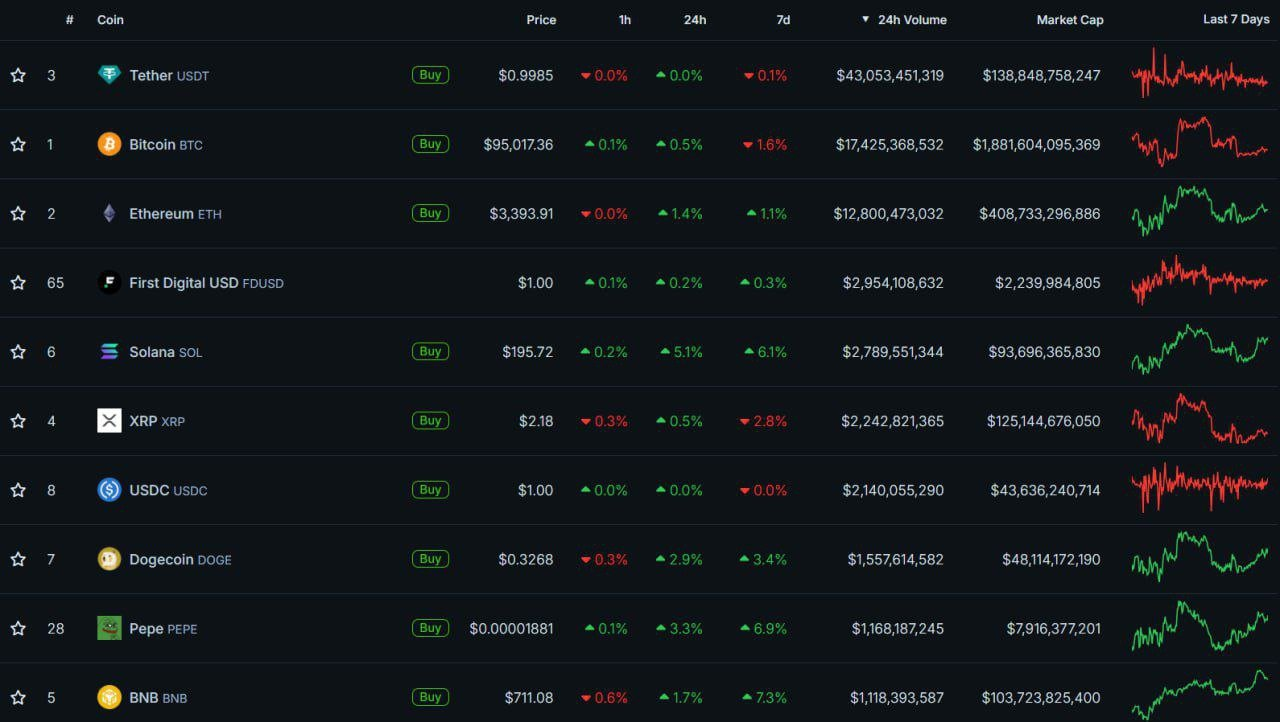Click Buy button for USDC
This screenshot has width=1280, height=722.
(x=430, y=490)
